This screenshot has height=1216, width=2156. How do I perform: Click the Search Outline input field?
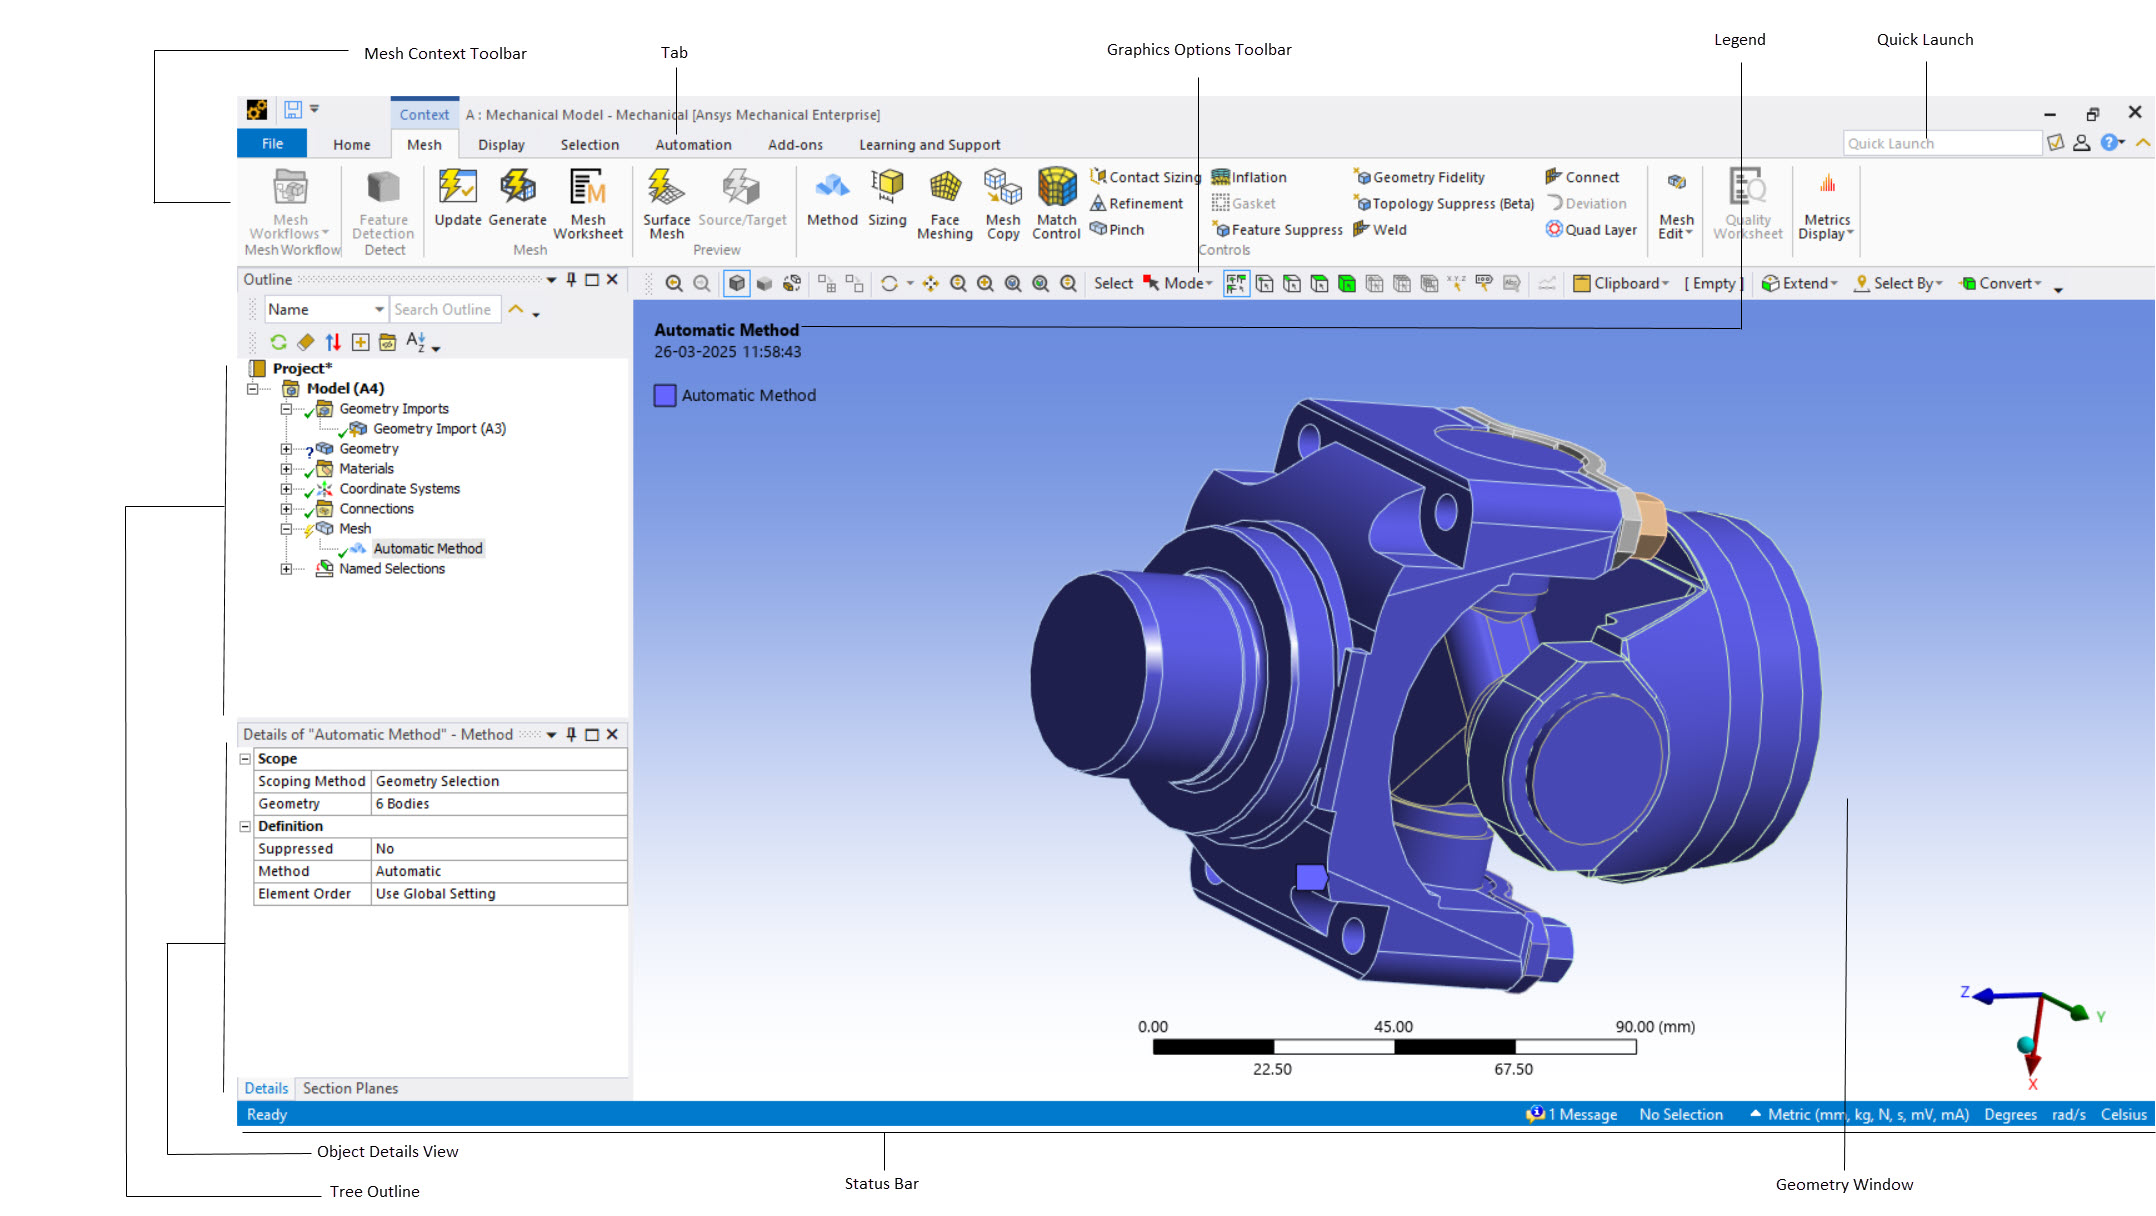tap(445, 309)
